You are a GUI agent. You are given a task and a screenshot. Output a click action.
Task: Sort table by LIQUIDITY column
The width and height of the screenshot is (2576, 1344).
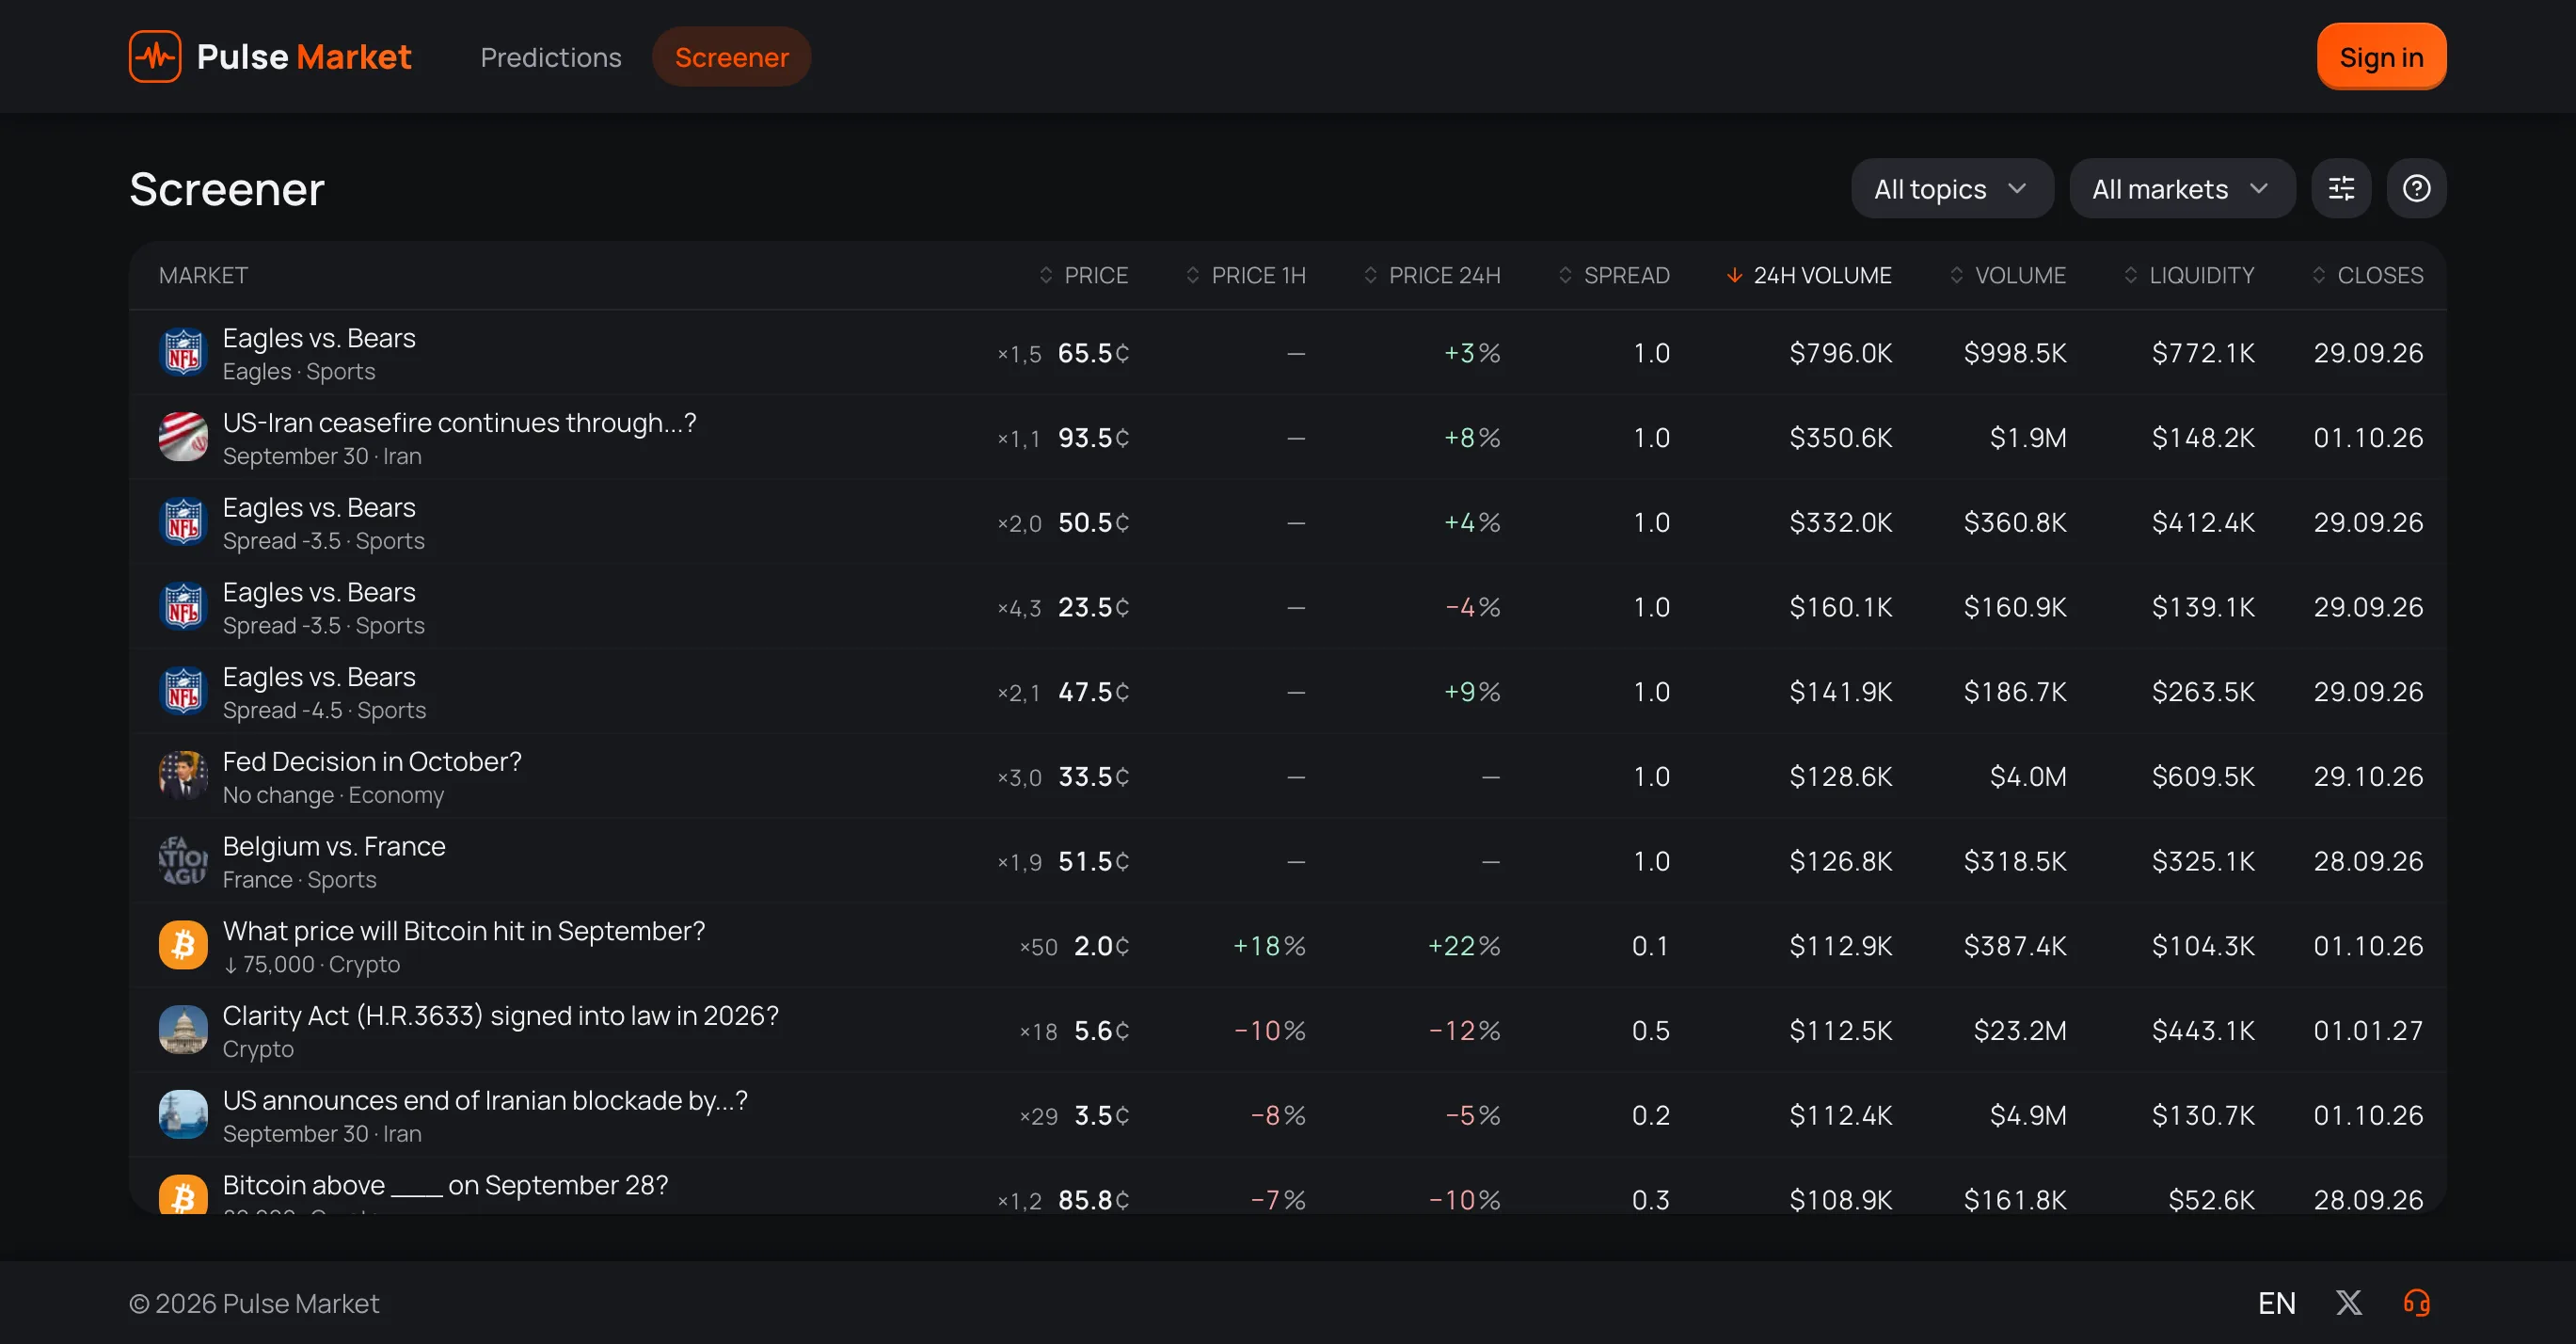(2189, 275)
